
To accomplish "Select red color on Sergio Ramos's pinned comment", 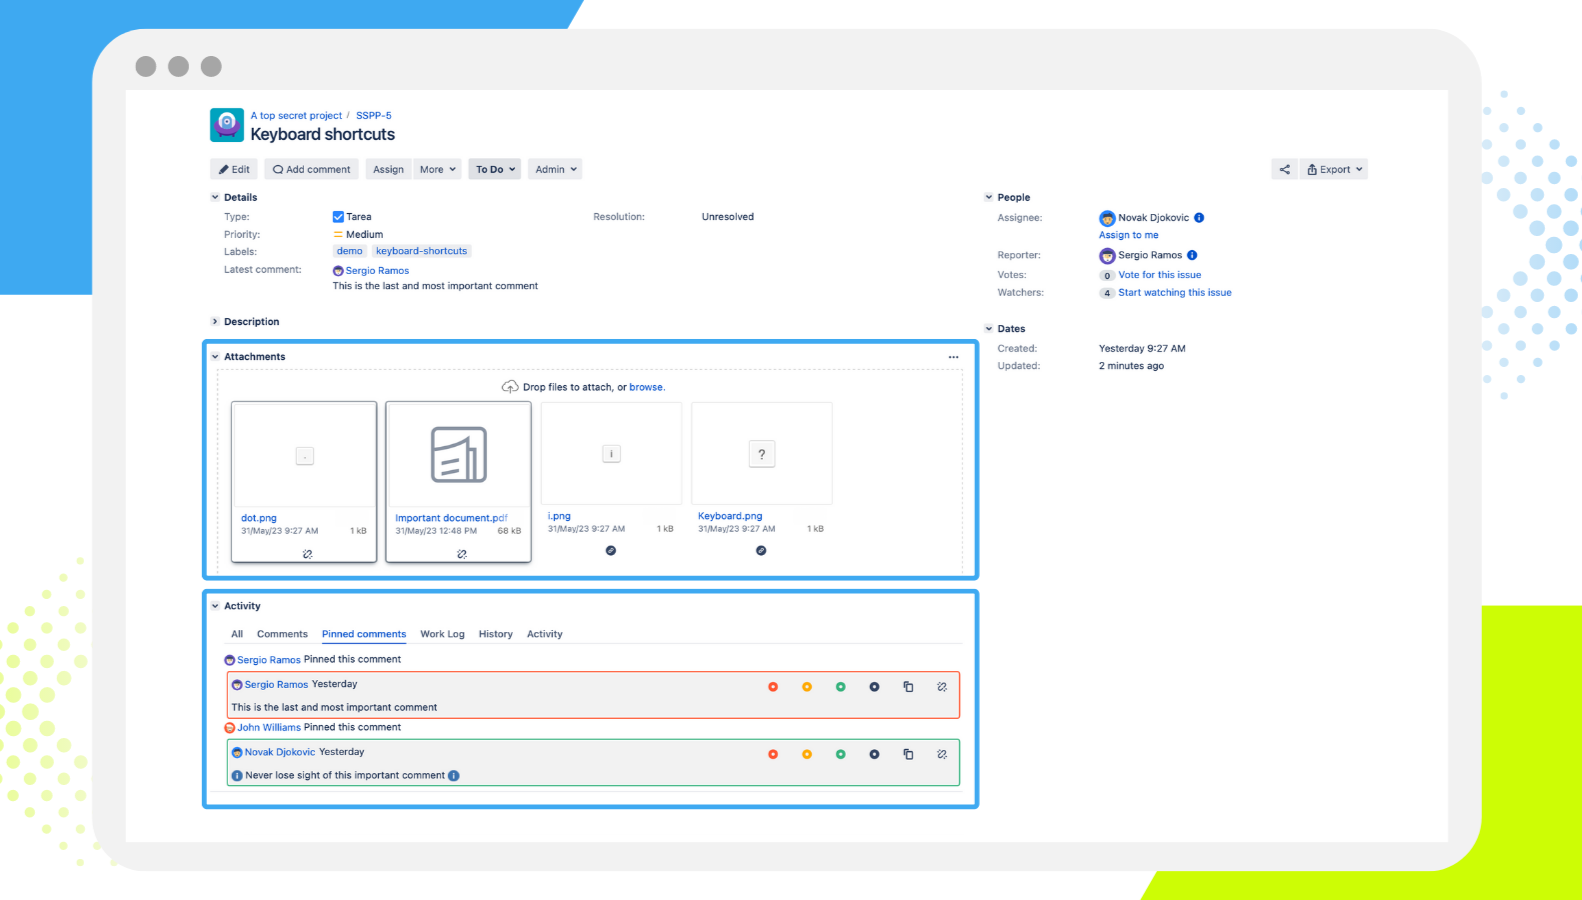I will click(x=773, y=687).
